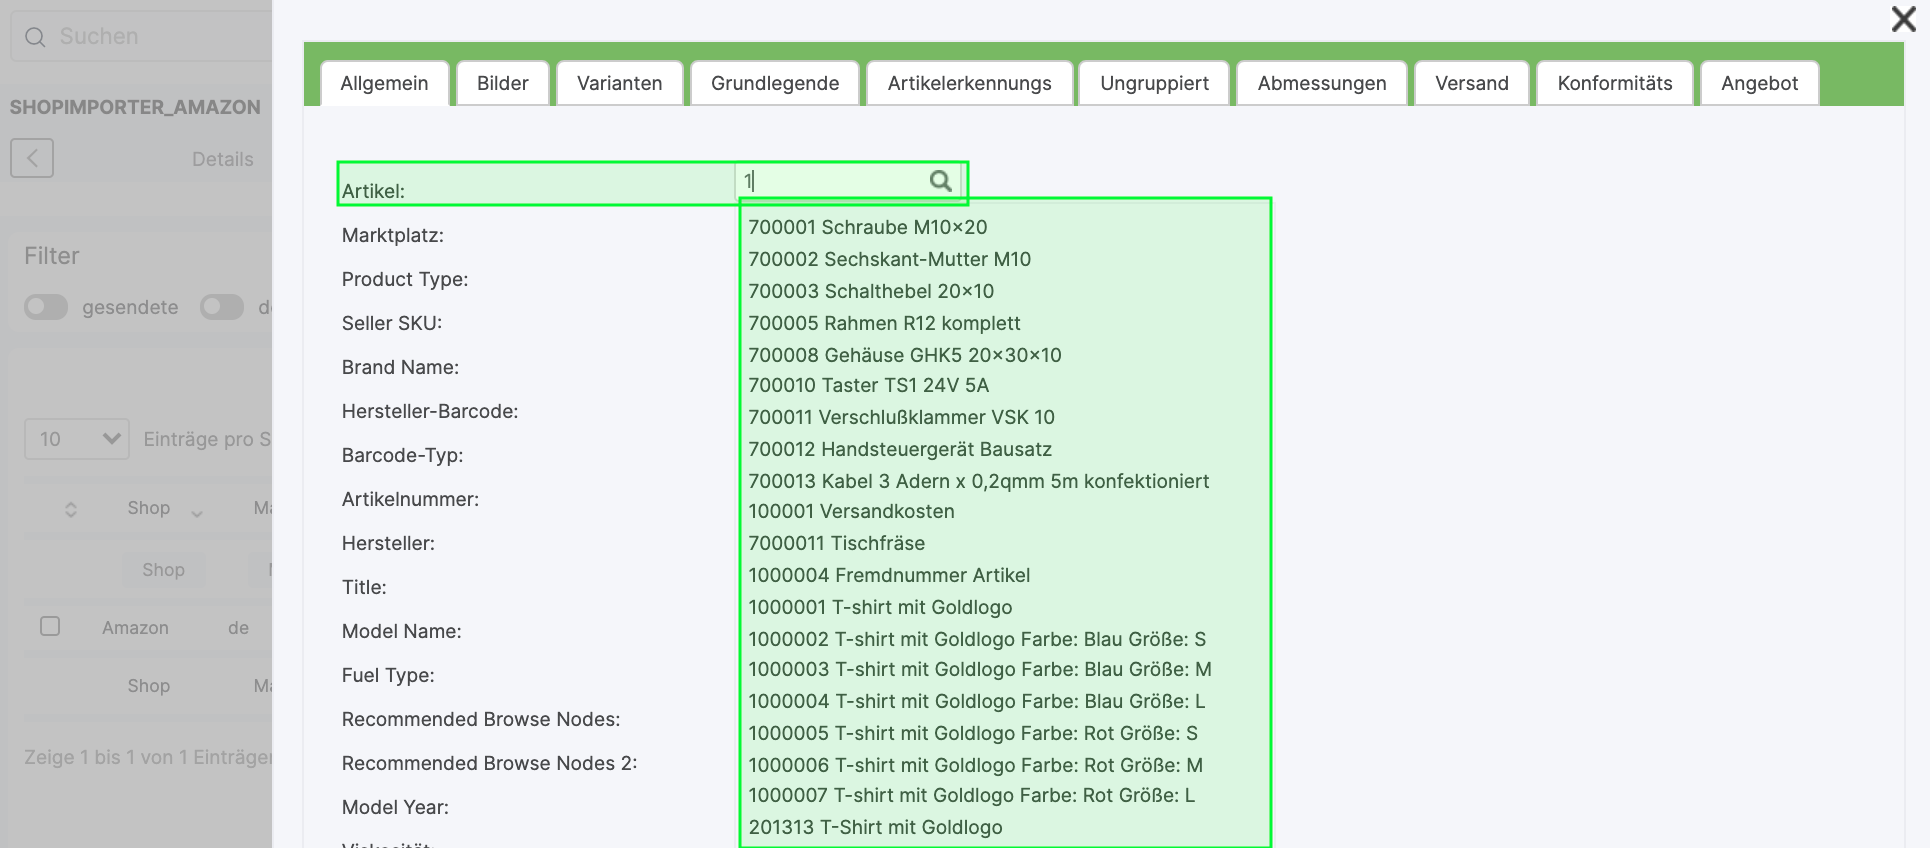Open the Angebot tab
This screenshot has width=1930, height=848.
point(1759,83)
